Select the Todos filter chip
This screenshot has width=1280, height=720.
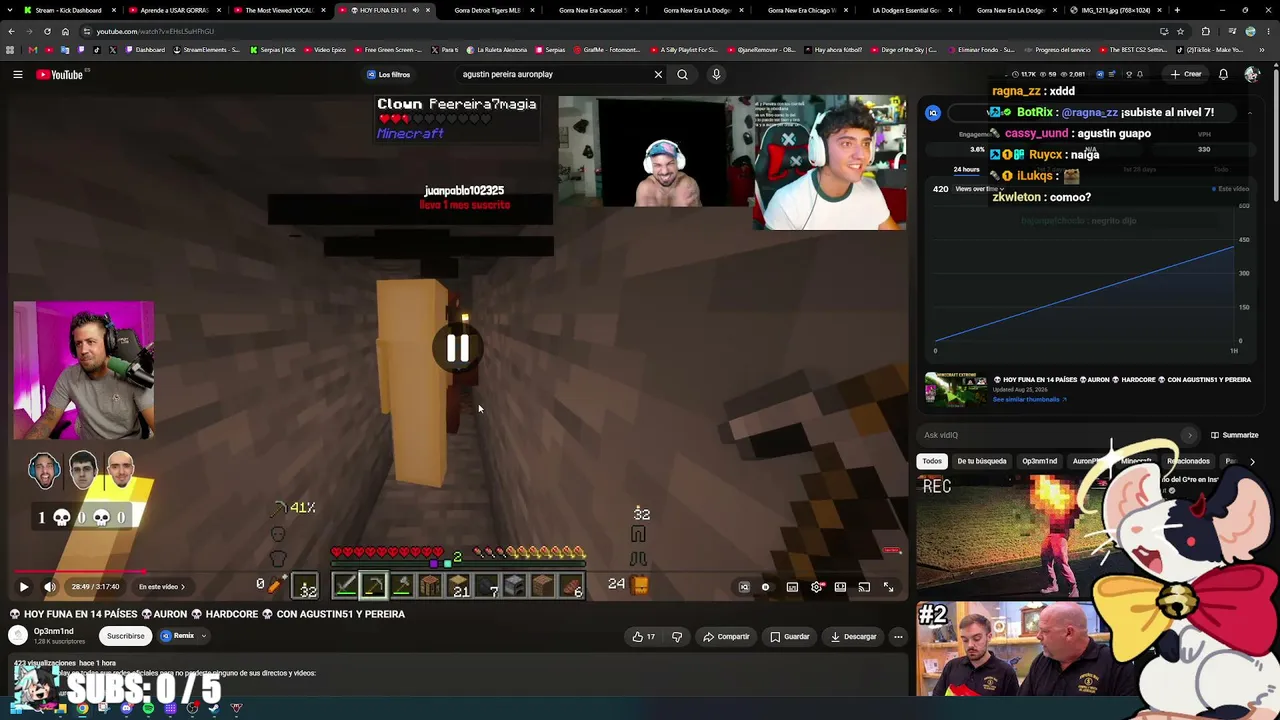pyautogui.click(x=932, y=461)
